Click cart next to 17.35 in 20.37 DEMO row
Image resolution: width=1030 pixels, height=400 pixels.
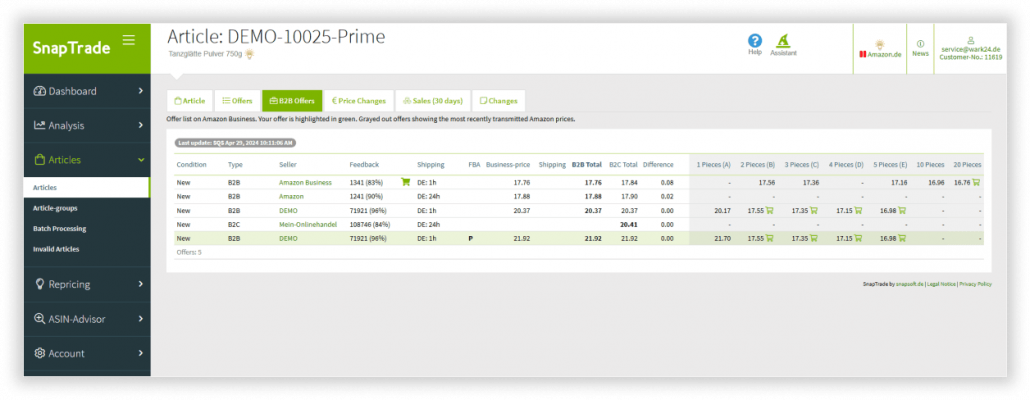pos(813,210)
